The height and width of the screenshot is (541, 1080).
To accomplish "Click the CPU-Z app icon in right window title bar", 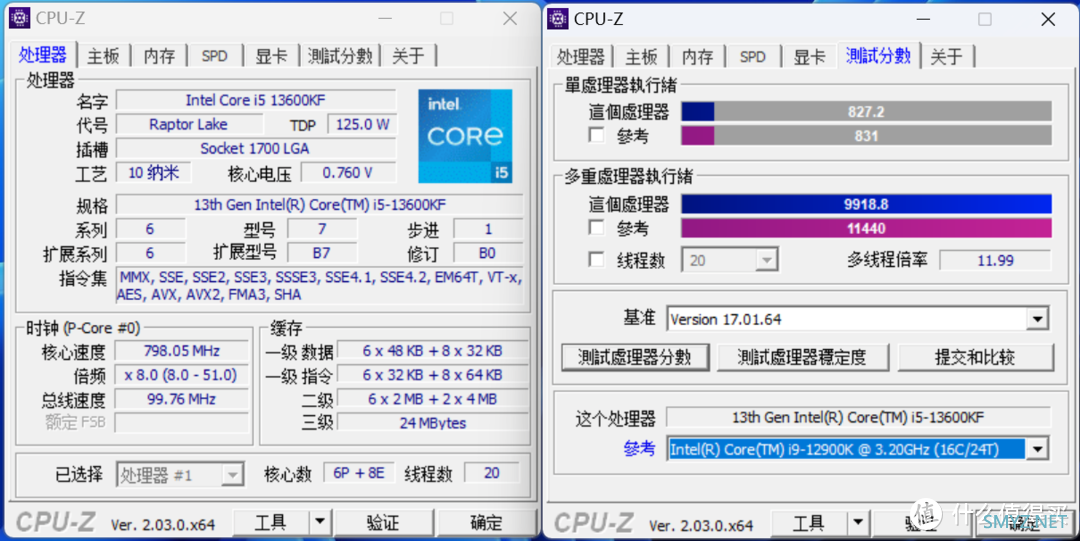I will coord(557,19).
